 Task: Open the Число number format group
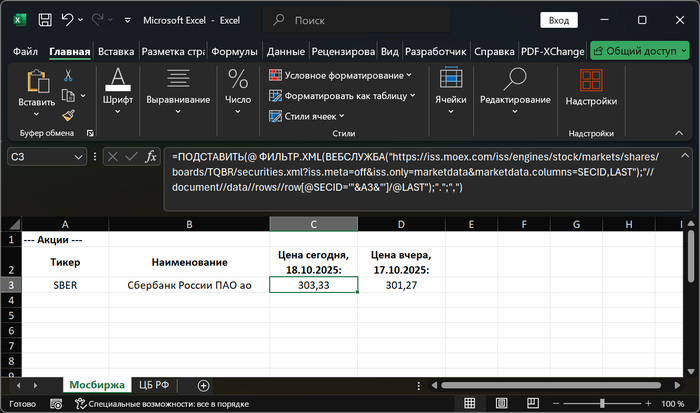click(238, 92)
